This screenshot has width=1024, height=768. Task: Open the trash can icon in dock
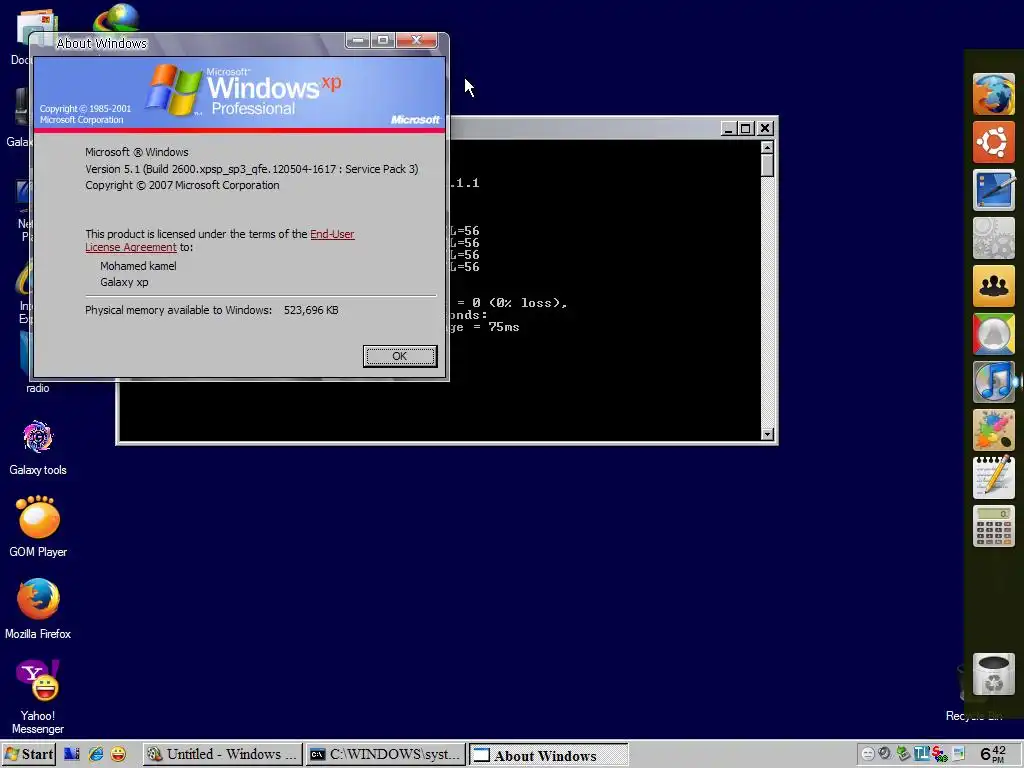click(993, 675)
